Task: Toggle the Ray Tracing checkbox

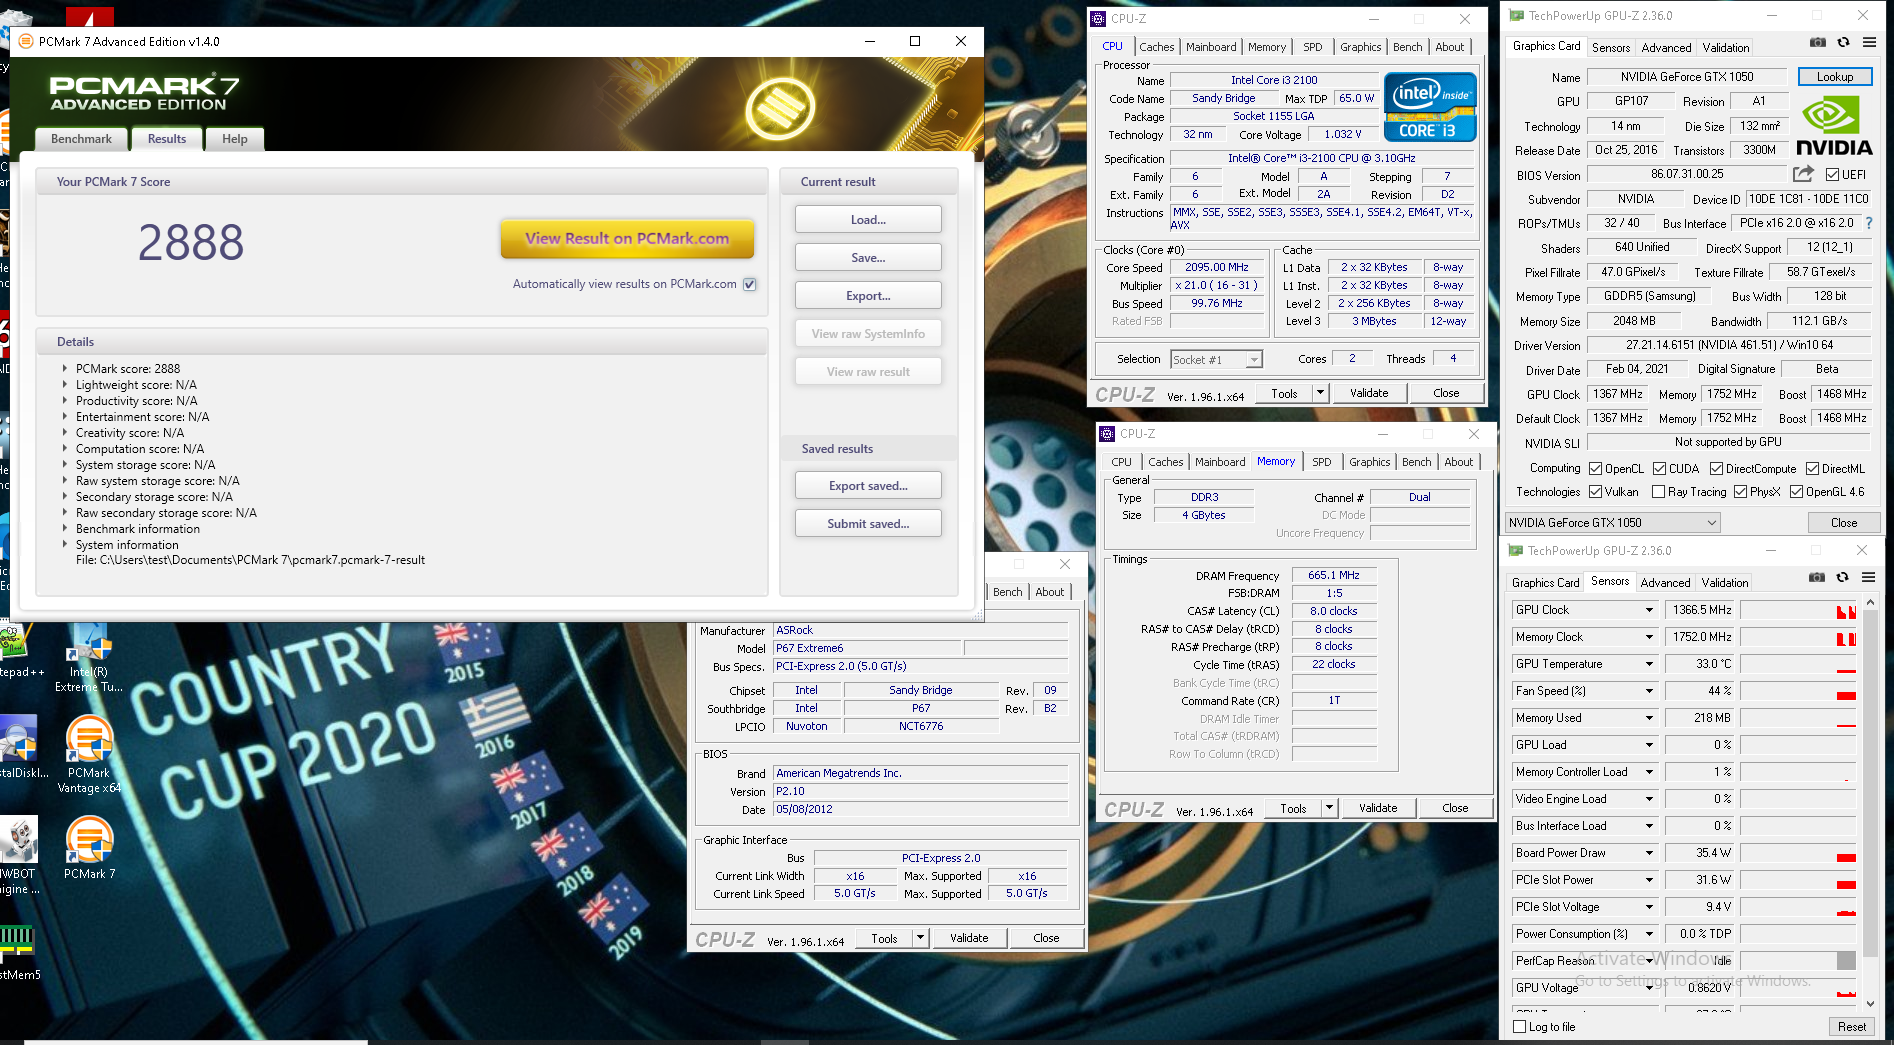Action: pyautogui.click(x=1659, y=491)
